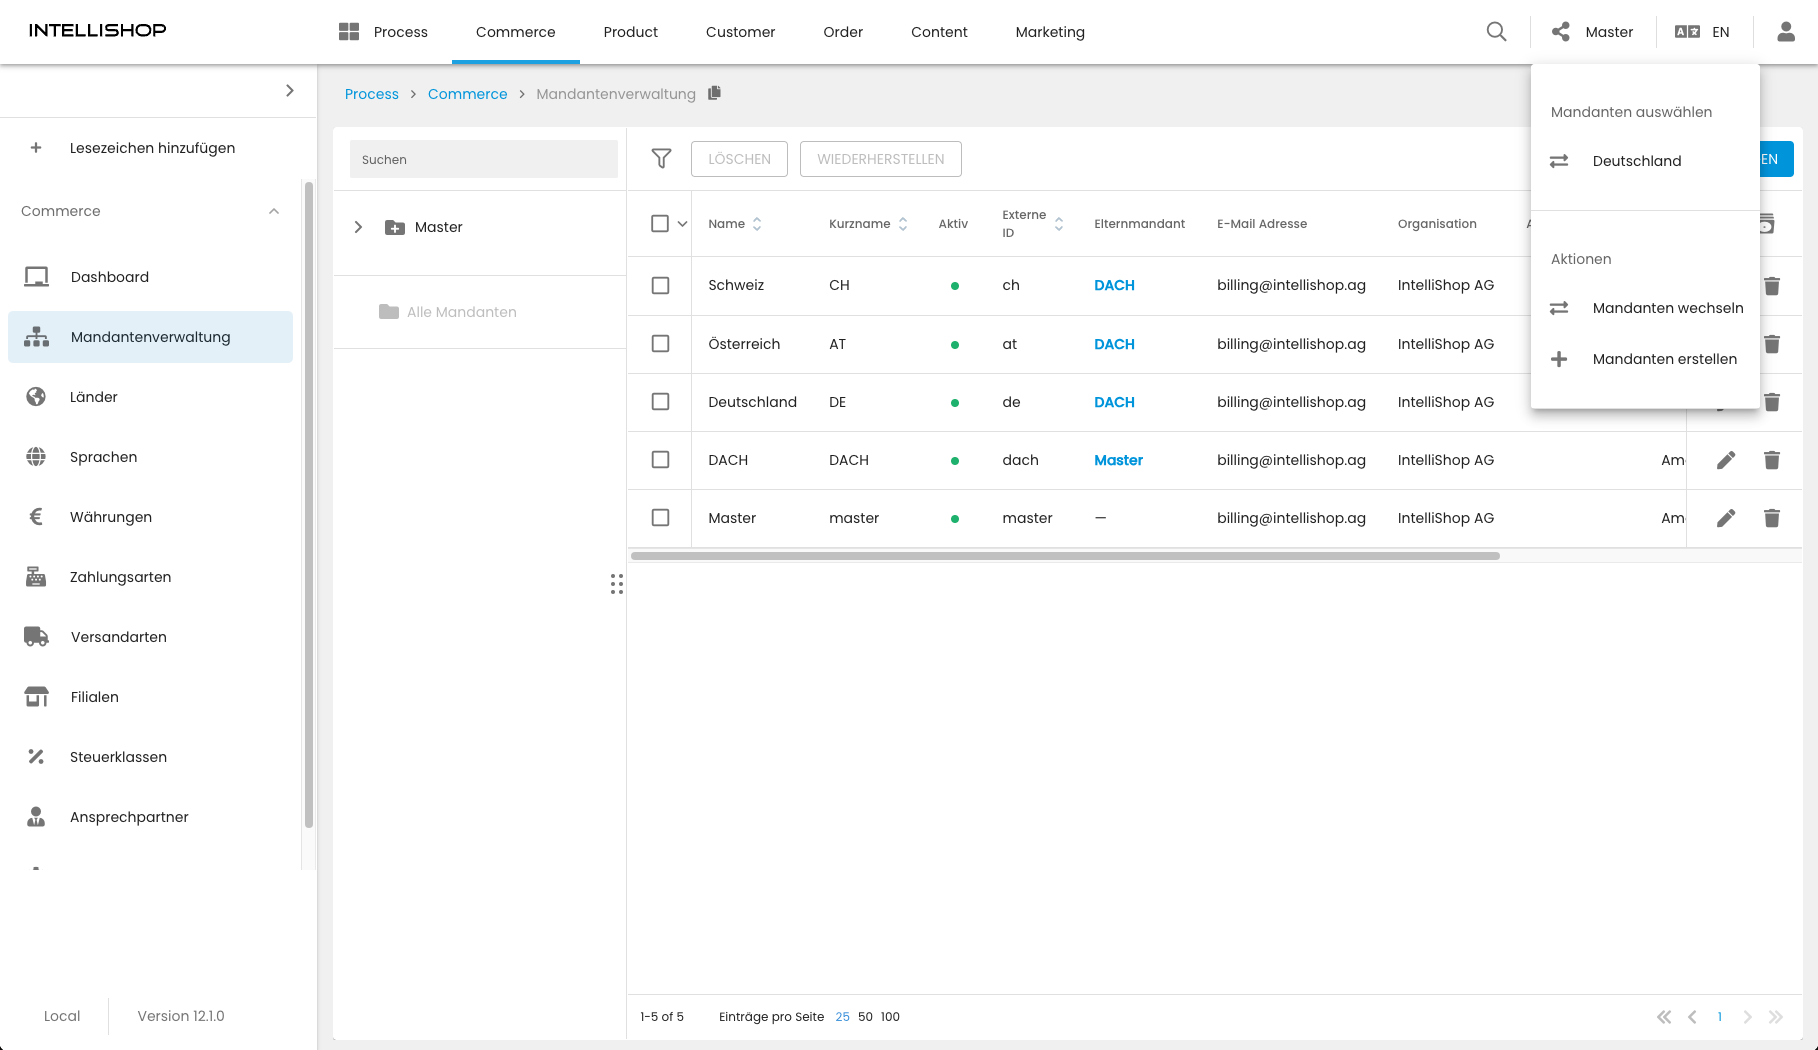This screenshot has width=1818, height=1050.
Task: Open Dashboard in sidebar
Action: point(150,277)
